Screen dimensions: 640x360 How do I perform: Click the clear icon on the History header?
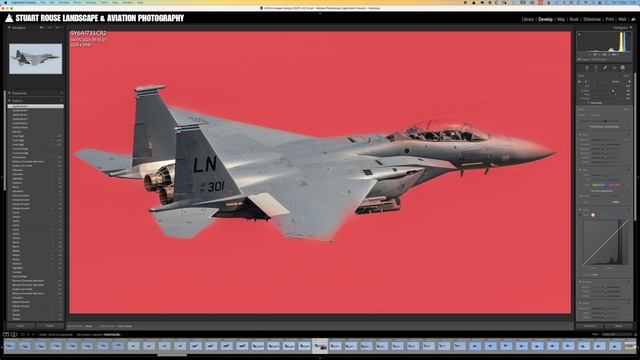[61, 100]
